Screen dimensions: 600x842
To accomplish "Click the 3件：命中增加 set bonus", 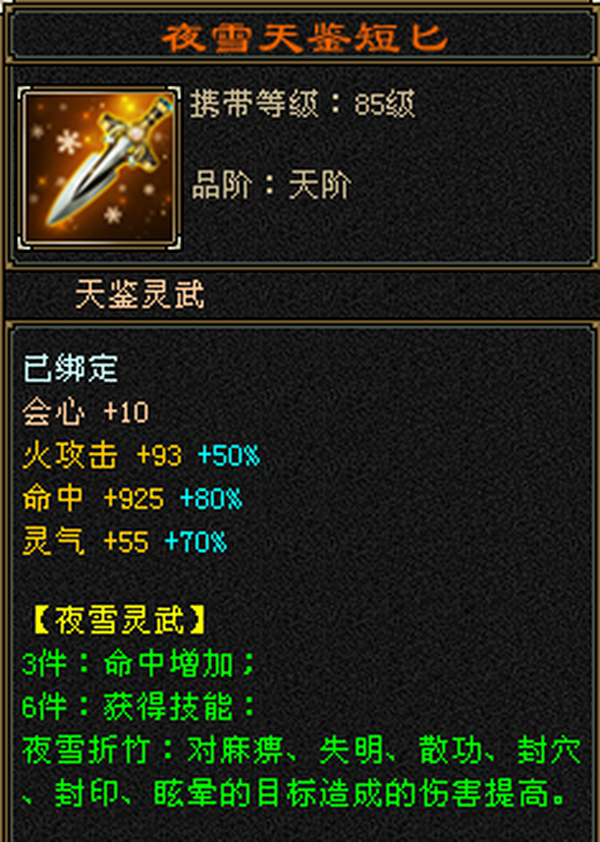I will pos(138,664).
